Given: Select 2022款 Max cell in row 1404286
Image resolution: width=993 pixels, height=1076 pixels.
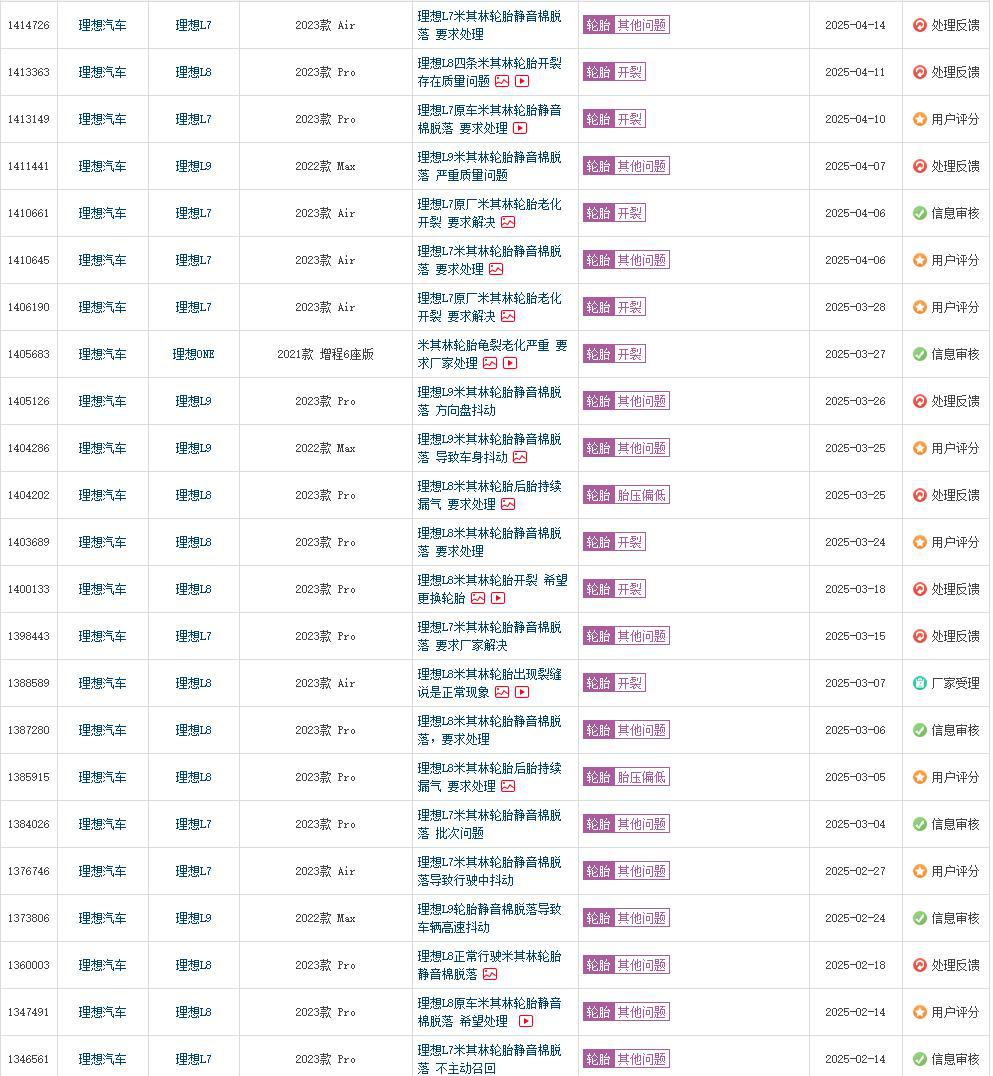Looking at the screenshot, I should click(x=325, y=448).
